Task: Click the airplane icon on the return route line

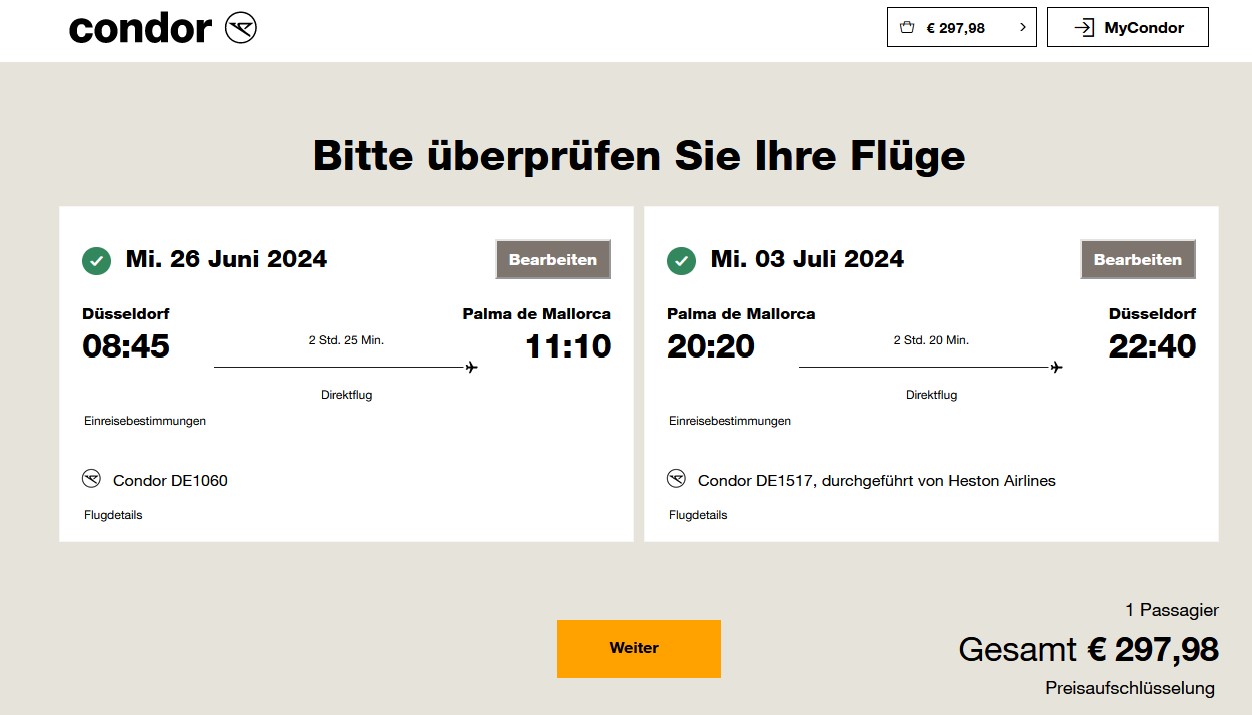Action: [x=1055, y=366]
